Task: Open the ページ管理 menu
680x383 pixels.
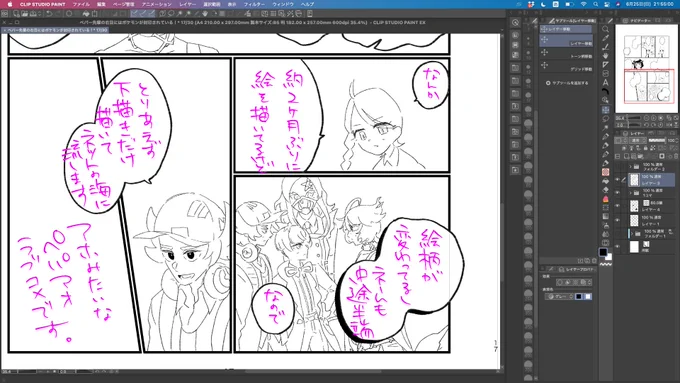Action: [x=124, y=4]
